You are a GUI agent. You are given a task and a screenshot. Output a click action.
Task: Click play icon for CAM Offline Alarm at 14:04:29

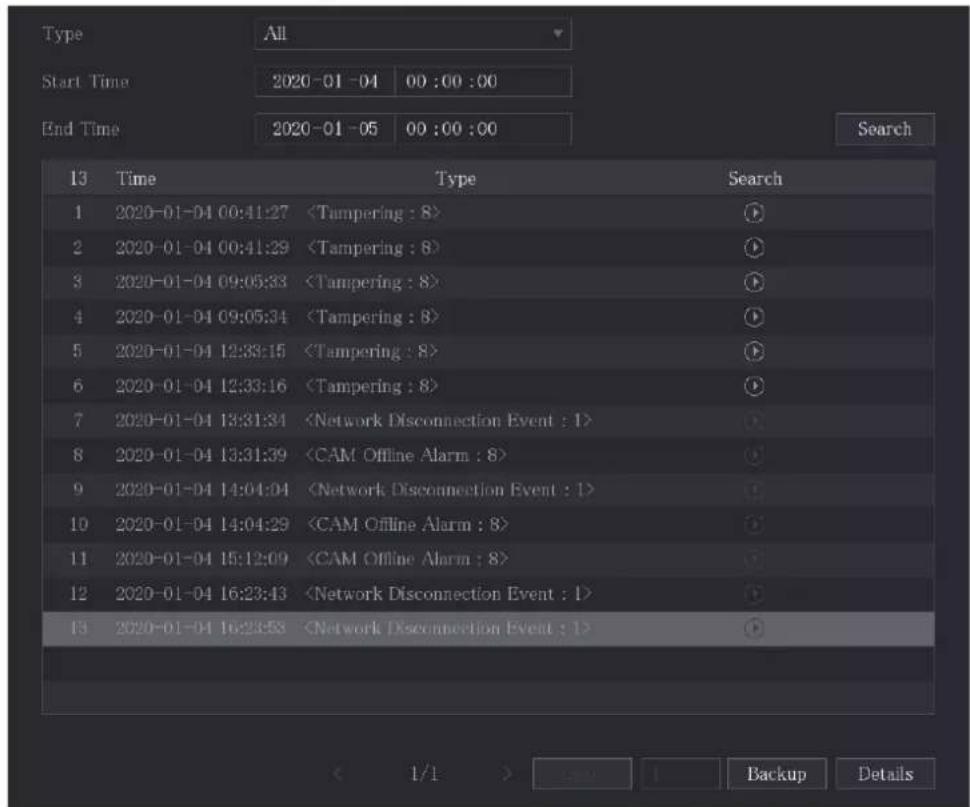click(753, 524)
